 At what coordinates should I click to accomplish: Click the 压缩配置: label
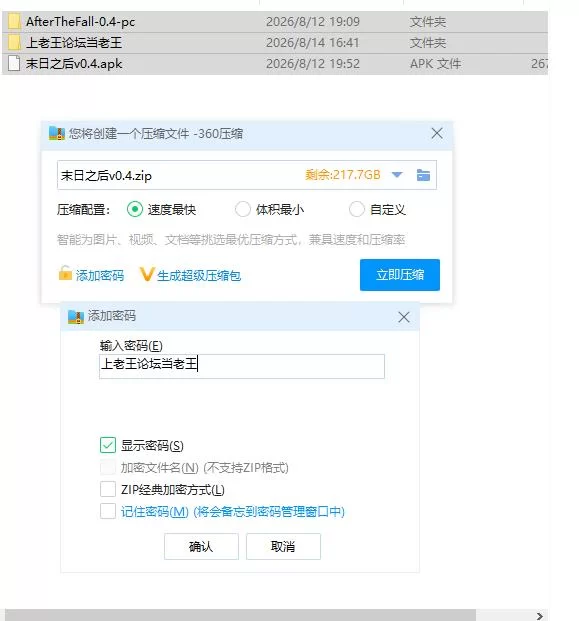click(x=84, y=209)
